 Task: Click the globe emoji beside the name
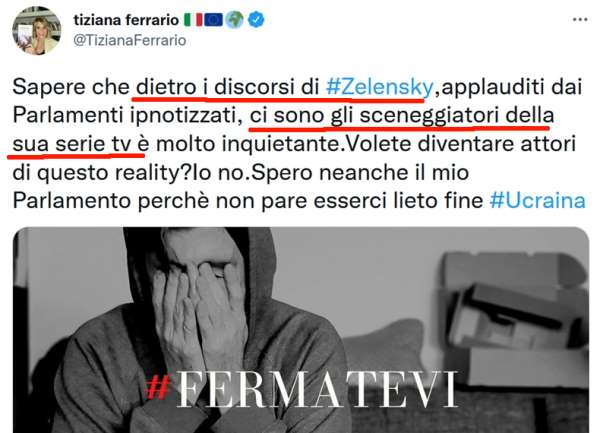pyautogui.click(x=234, y=20)
